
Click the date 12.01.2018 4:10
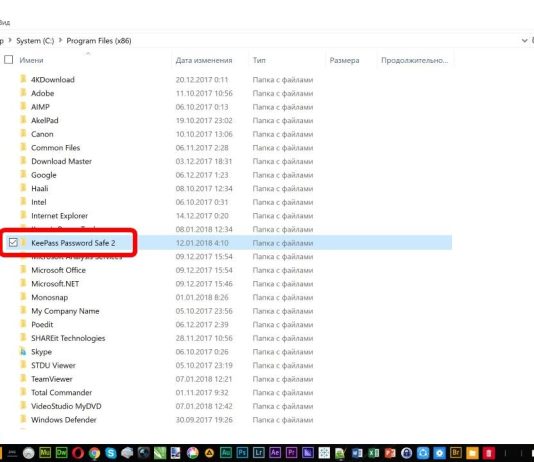[x=202, y=243]
